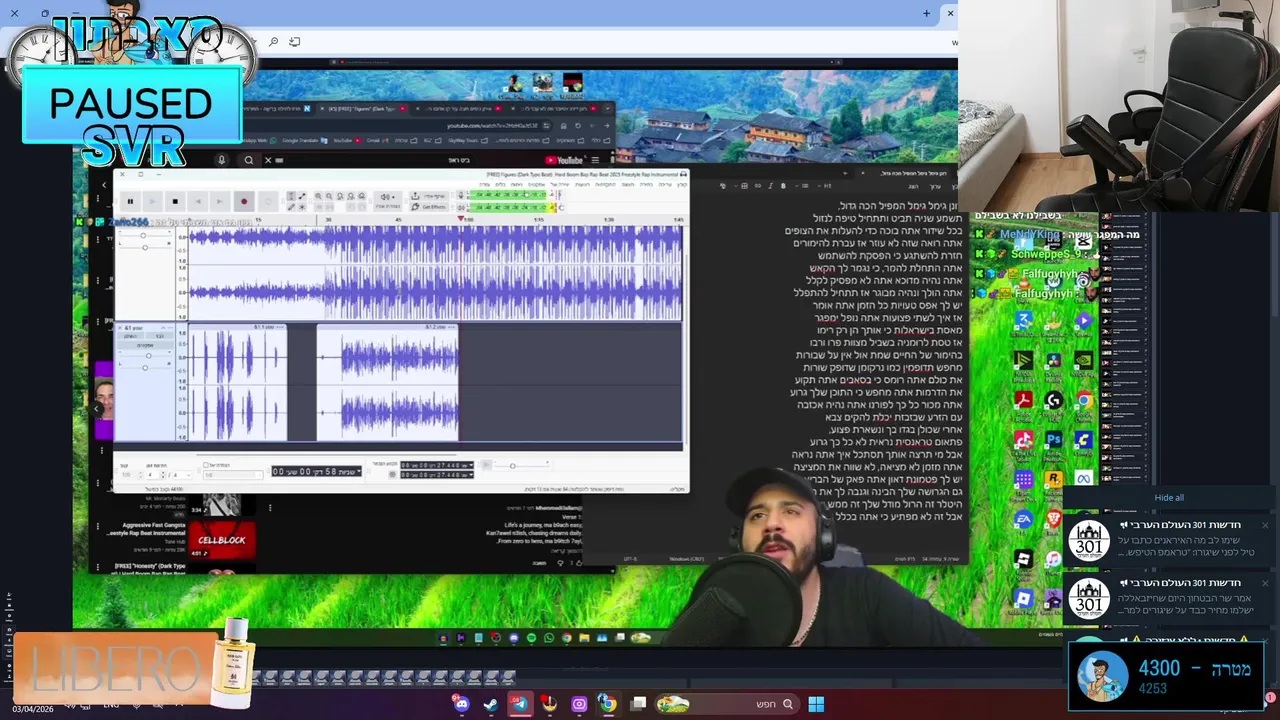Adjust the first track's pan slider

click(x=143, y=247)
